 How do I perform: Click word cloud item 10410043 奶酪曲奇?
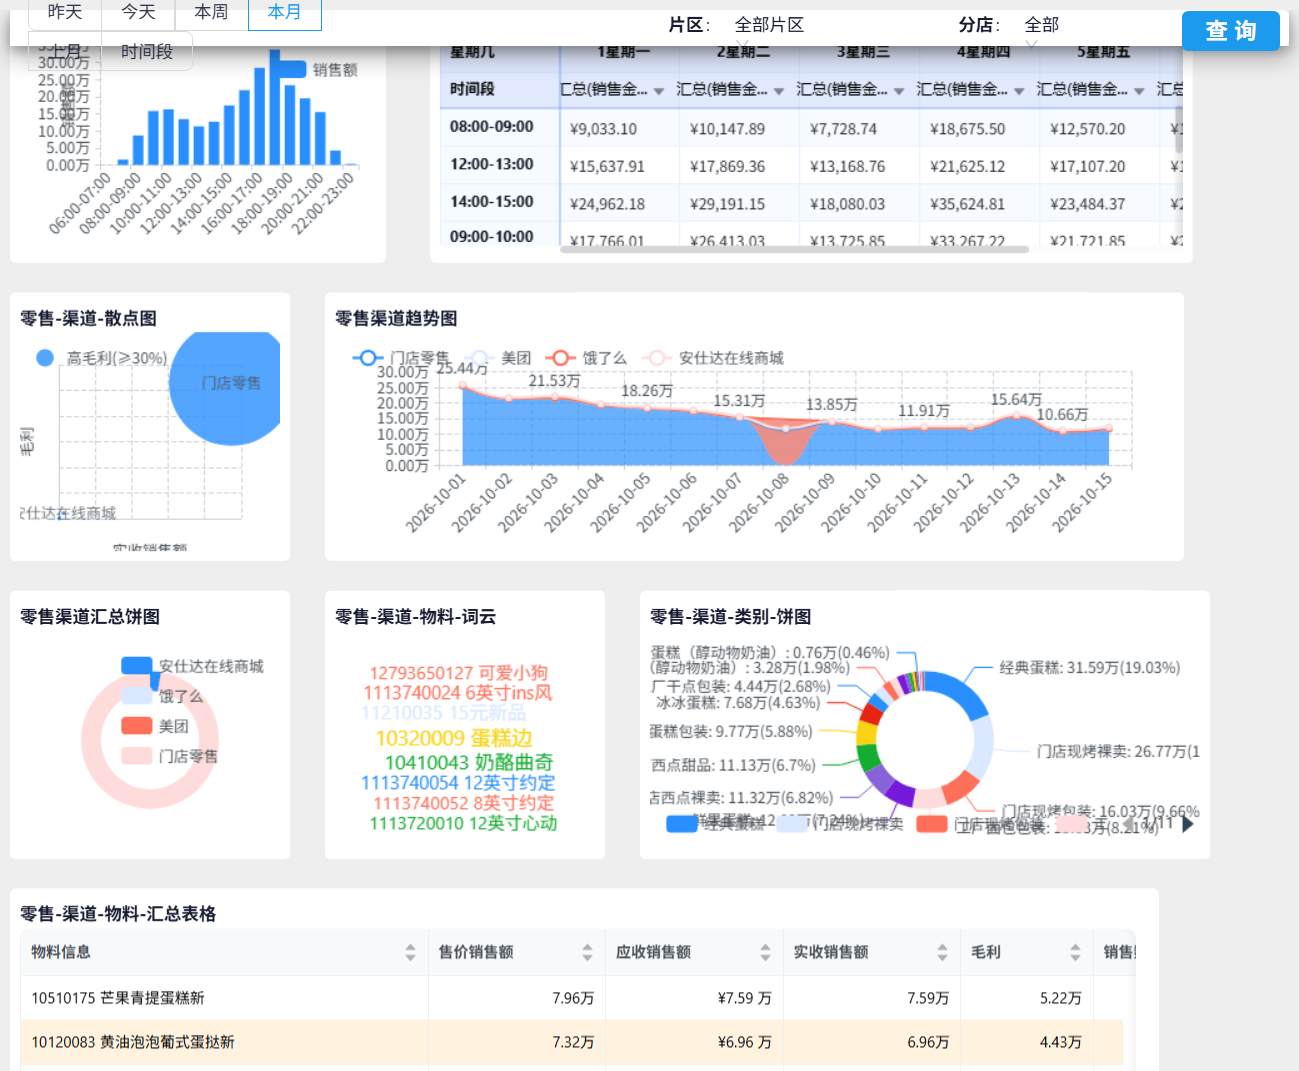tap(469, 762)
